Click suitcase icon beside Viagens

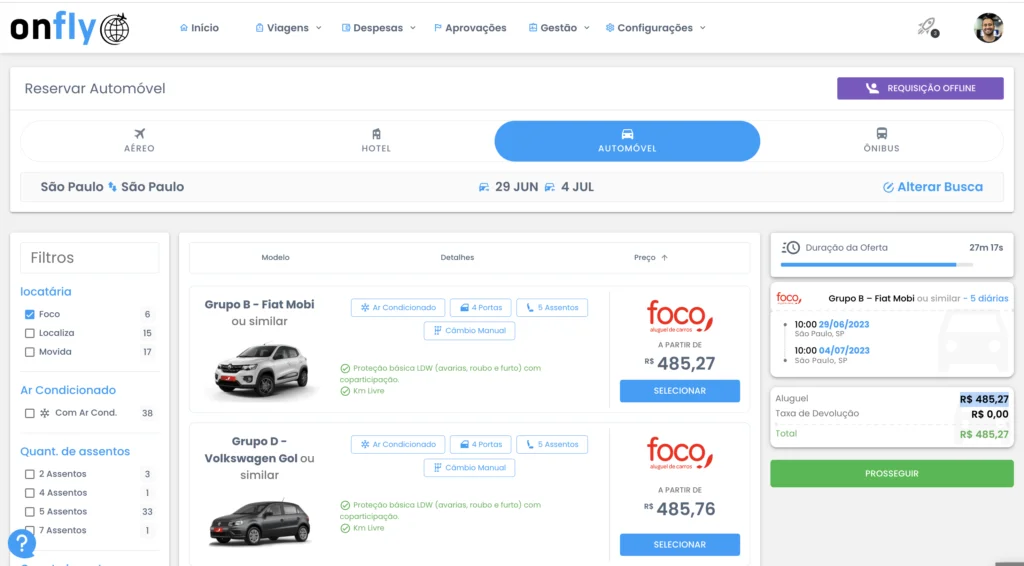(259, 28)
